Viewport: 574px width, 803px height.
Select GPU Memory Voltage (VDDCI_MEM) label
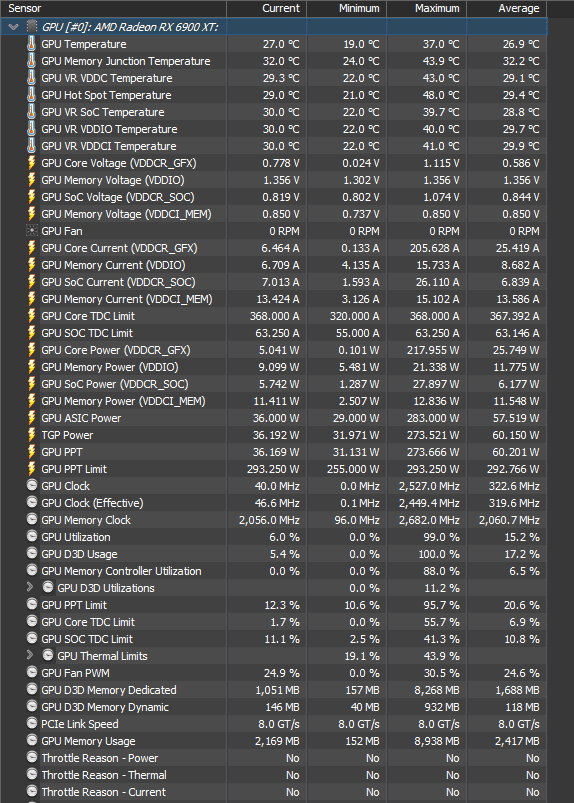126,214
